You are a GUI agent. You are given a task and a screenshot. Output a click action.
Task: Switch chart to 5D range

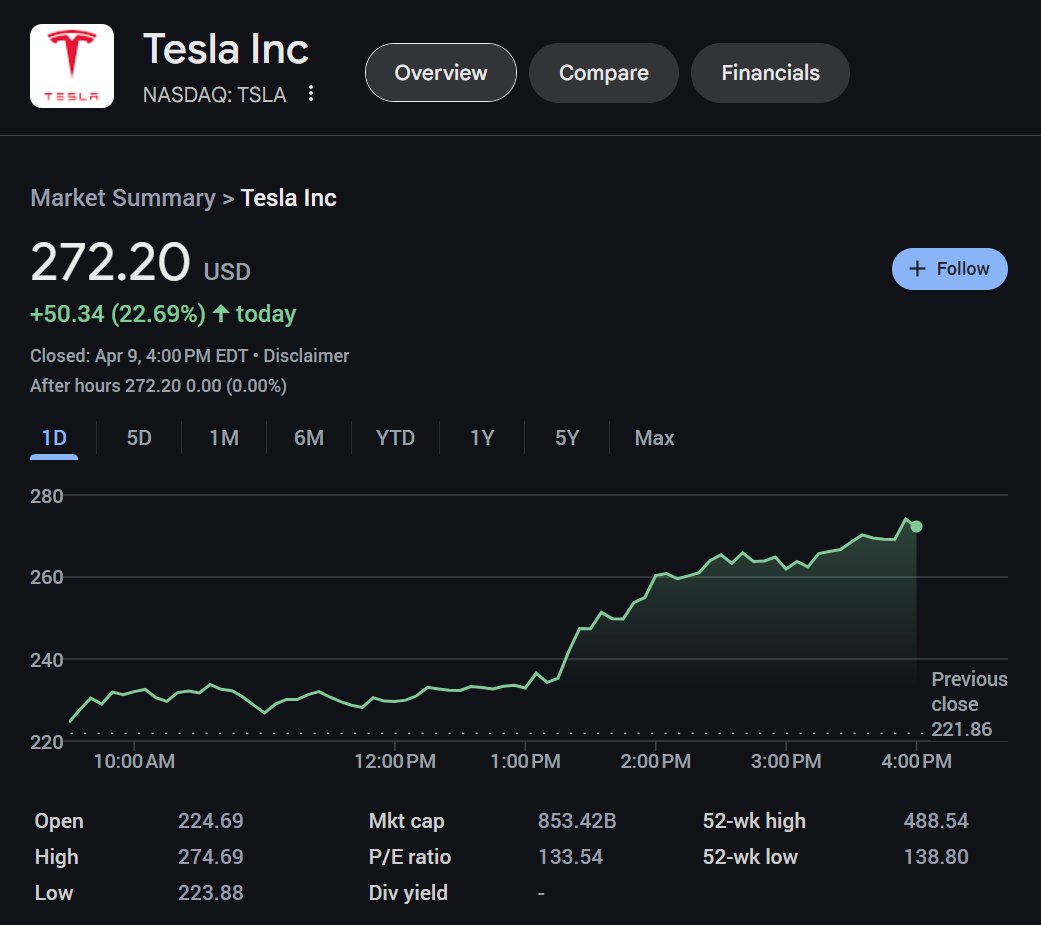click(x=139, y=438)
